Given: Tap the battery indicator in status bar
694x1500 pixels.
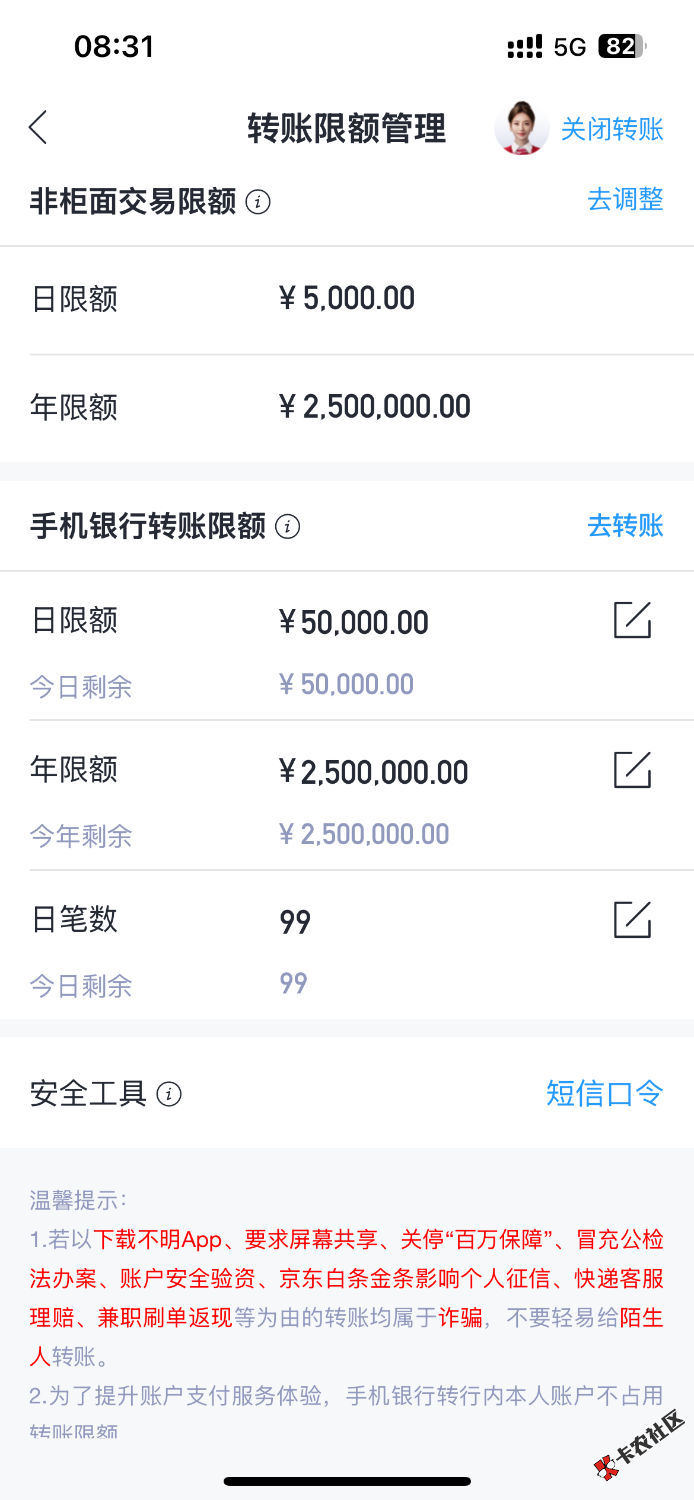Looking at the screenshot, I should tap(621, 46).
